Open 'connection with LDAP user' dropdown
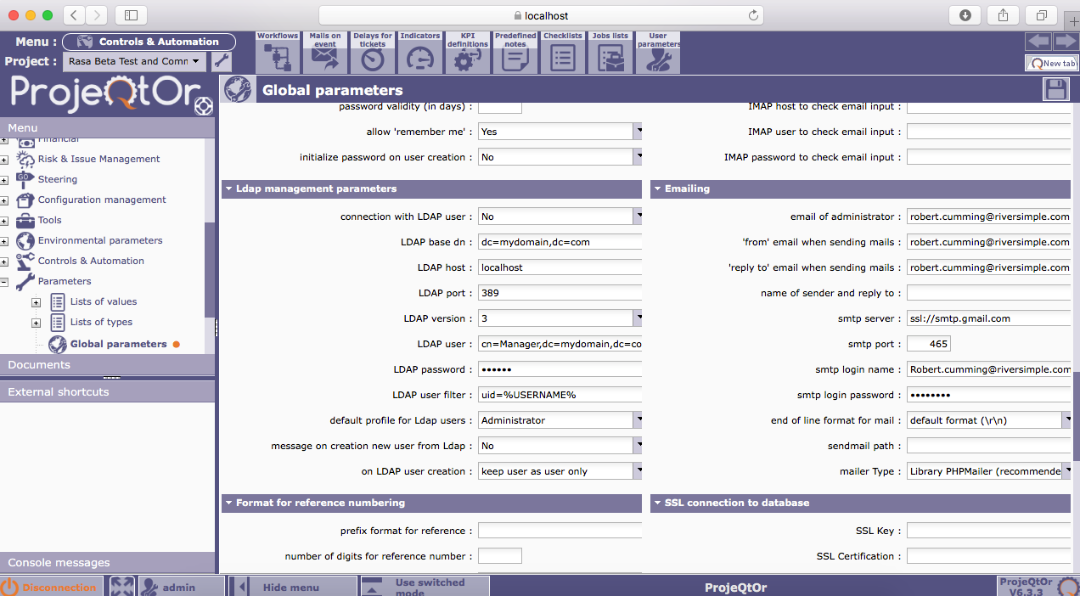Image resolution: width=1080 pixels, height=596 pixels. [x=637, y=216]
